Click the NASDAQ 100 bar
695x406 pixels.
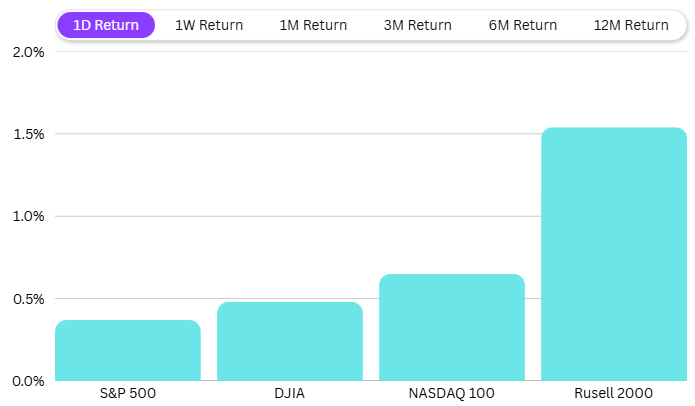coord(452,327)
